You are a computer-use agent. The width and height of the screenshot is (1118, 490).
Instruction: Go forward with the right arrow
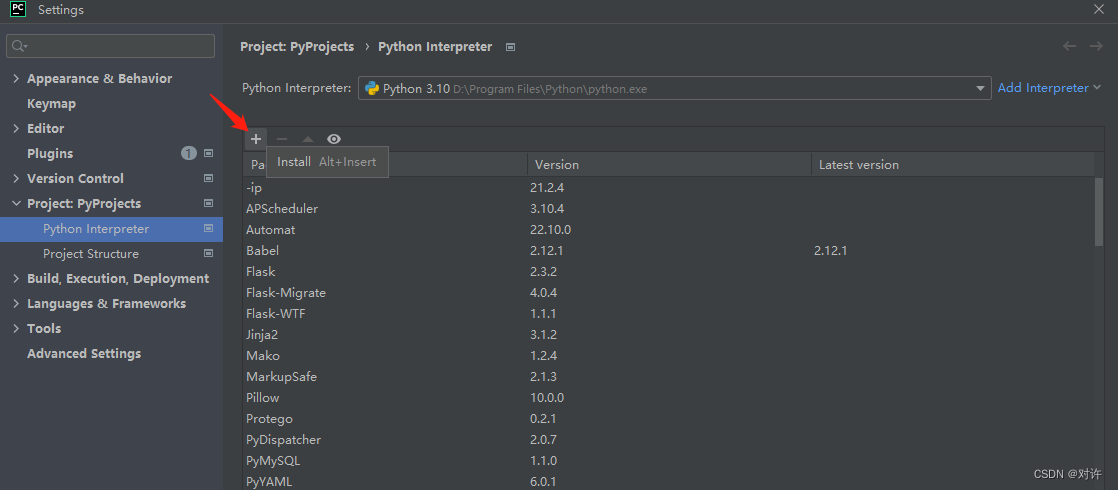[1096, 46]
